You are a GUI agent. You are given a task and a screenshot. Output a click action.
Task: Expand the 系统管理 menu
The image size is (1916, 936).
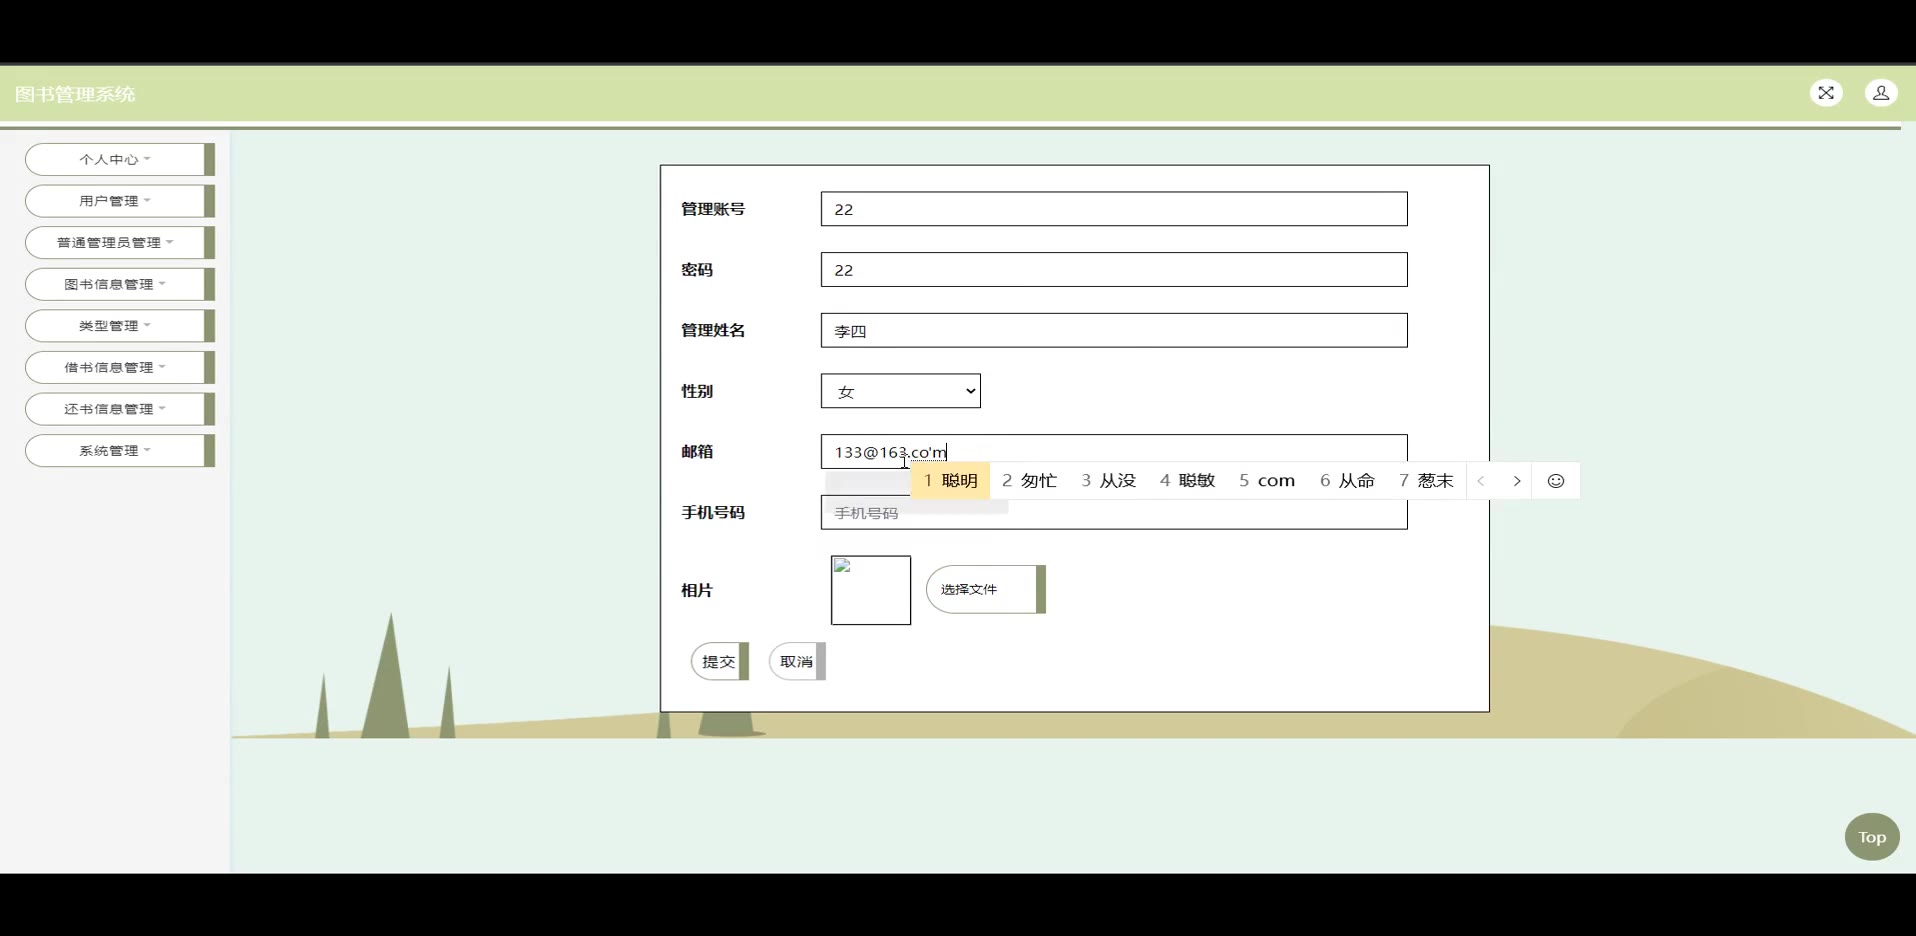(x=120, y=451)
